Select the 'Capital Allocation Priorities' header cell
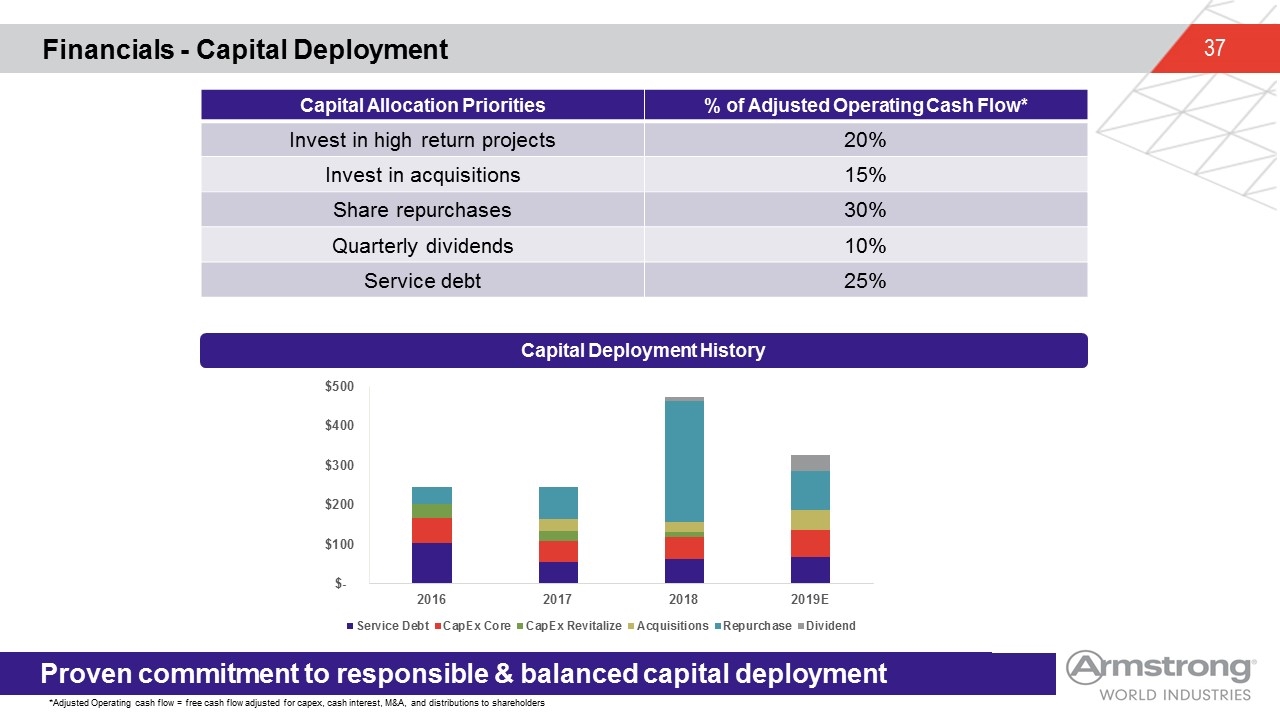 (422, 105)
